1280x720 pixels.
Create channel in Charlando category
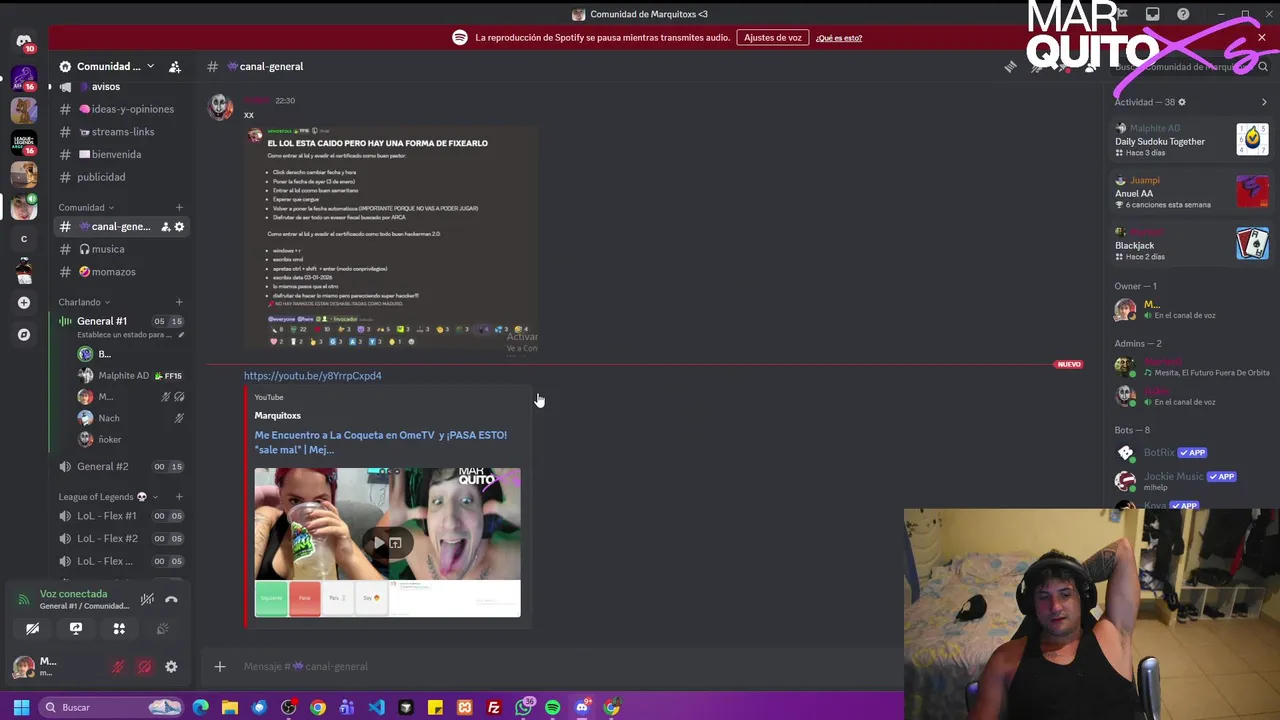click(179, 302)
